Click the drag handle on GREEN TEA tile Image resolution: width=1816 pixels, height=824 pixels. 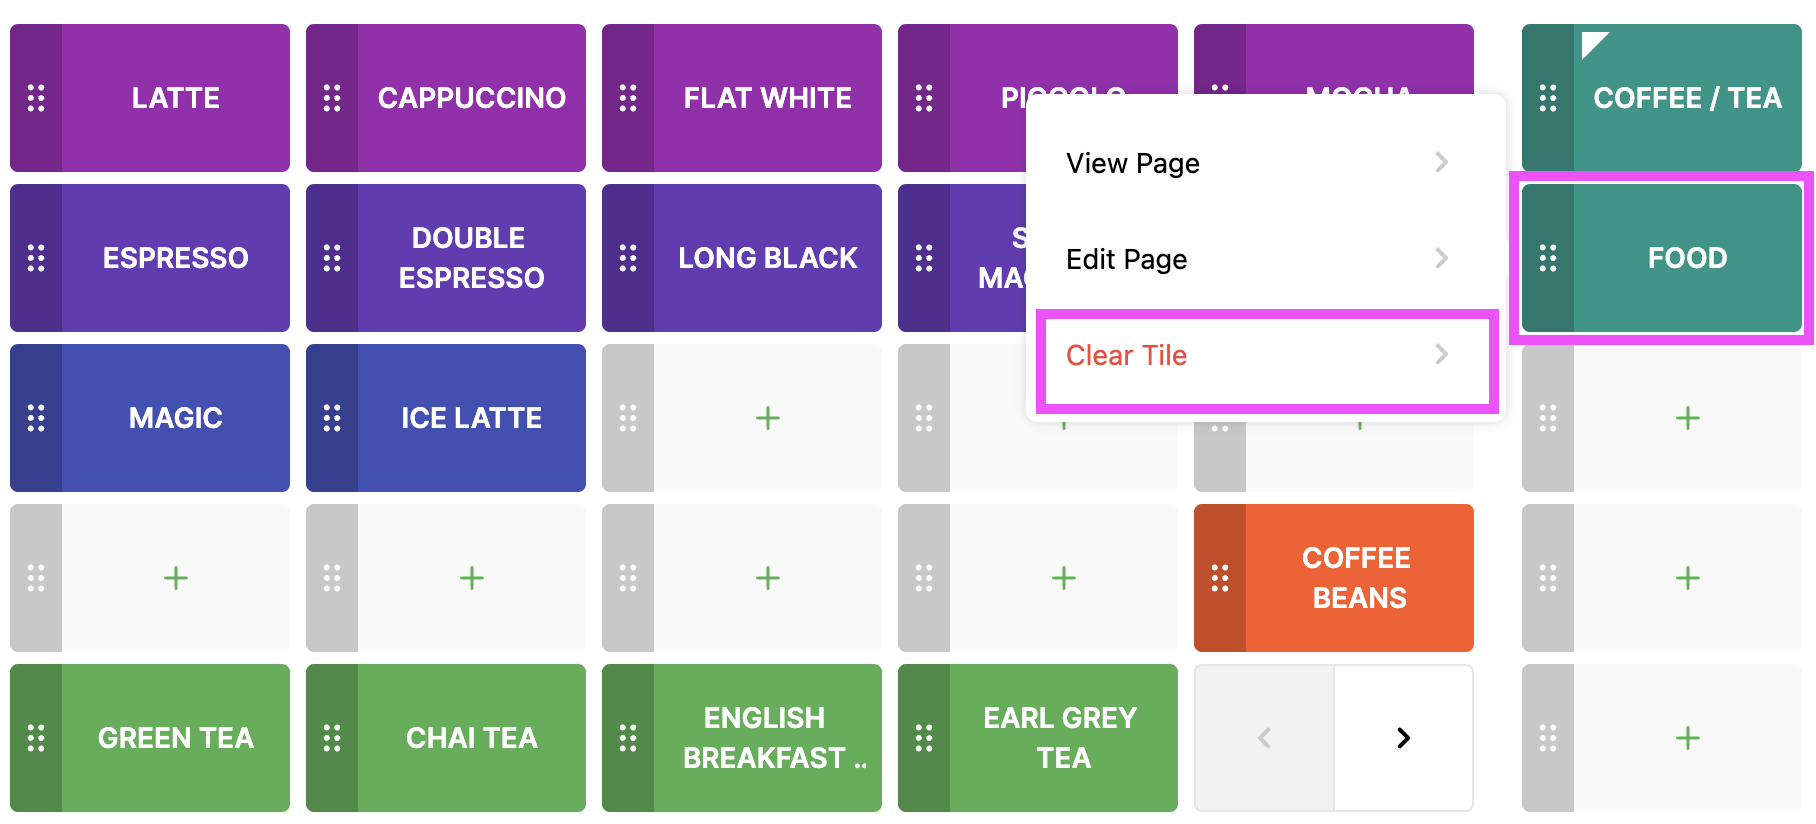tap(36, 738)
